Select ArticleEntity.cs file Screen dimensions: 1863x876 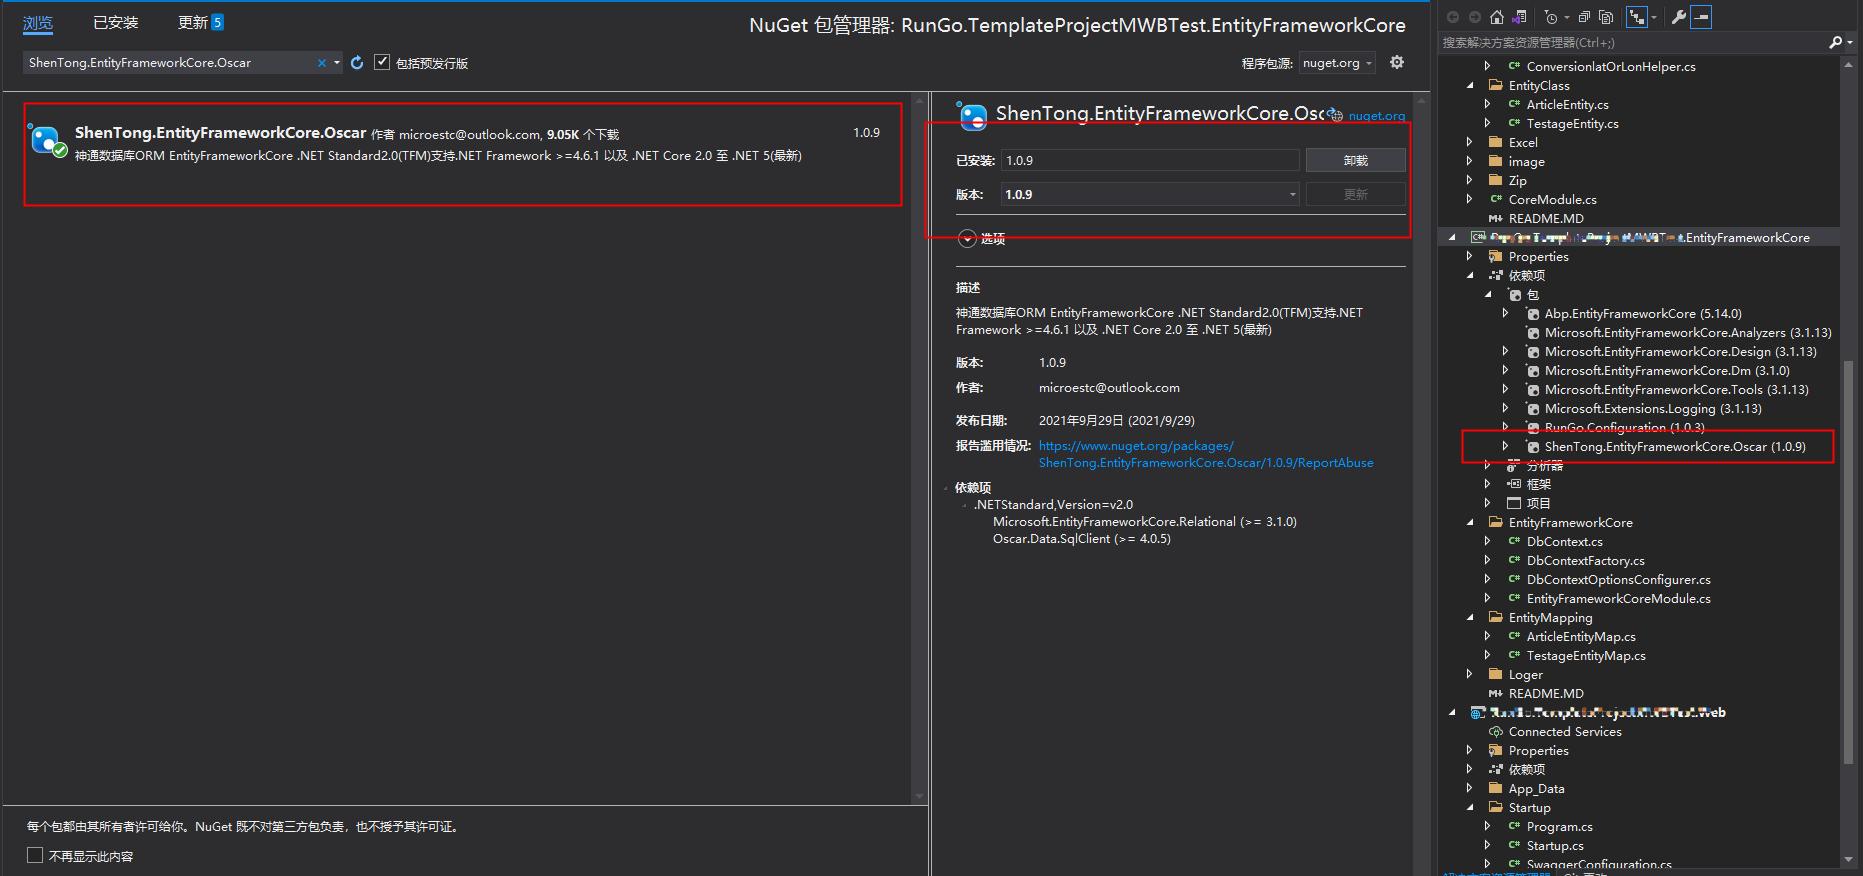click(x=1567, y=104)
